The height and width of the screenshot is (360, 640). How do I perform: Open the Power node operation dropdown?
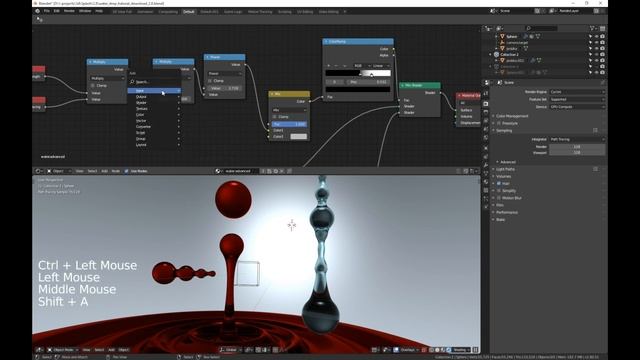pyautogui.click(x=225, y=73)
